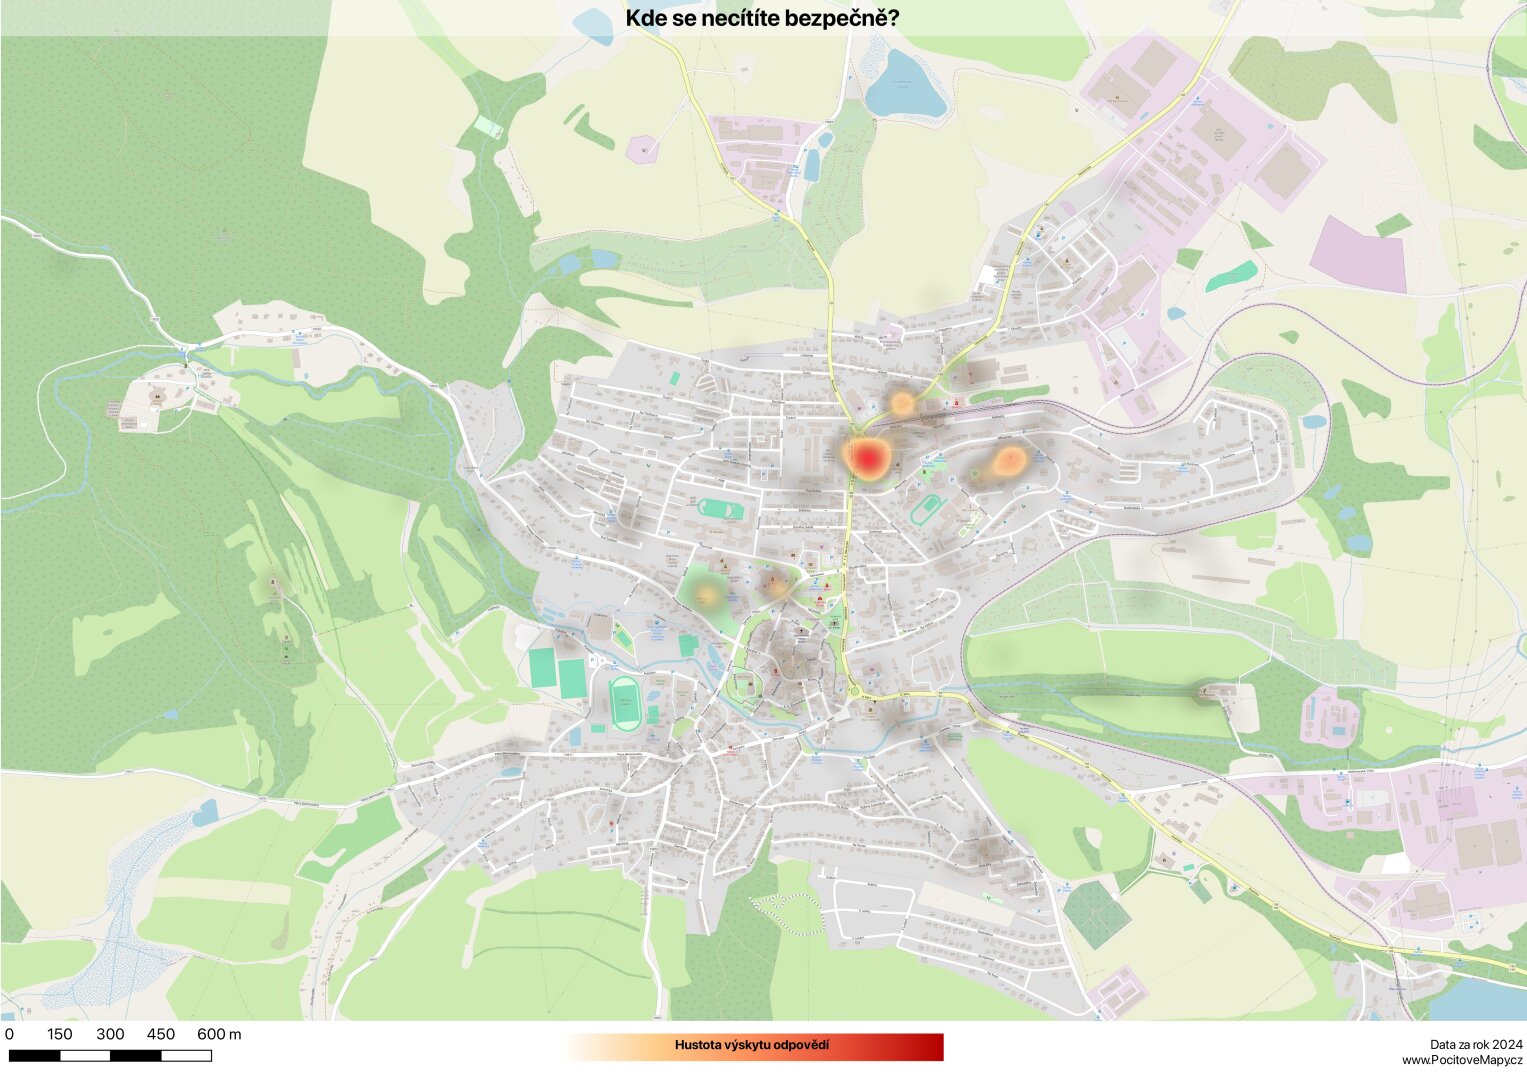1527x1080 pixels.
Task: Click the dark green square field in the southeast
Action: pos(1096,914)
